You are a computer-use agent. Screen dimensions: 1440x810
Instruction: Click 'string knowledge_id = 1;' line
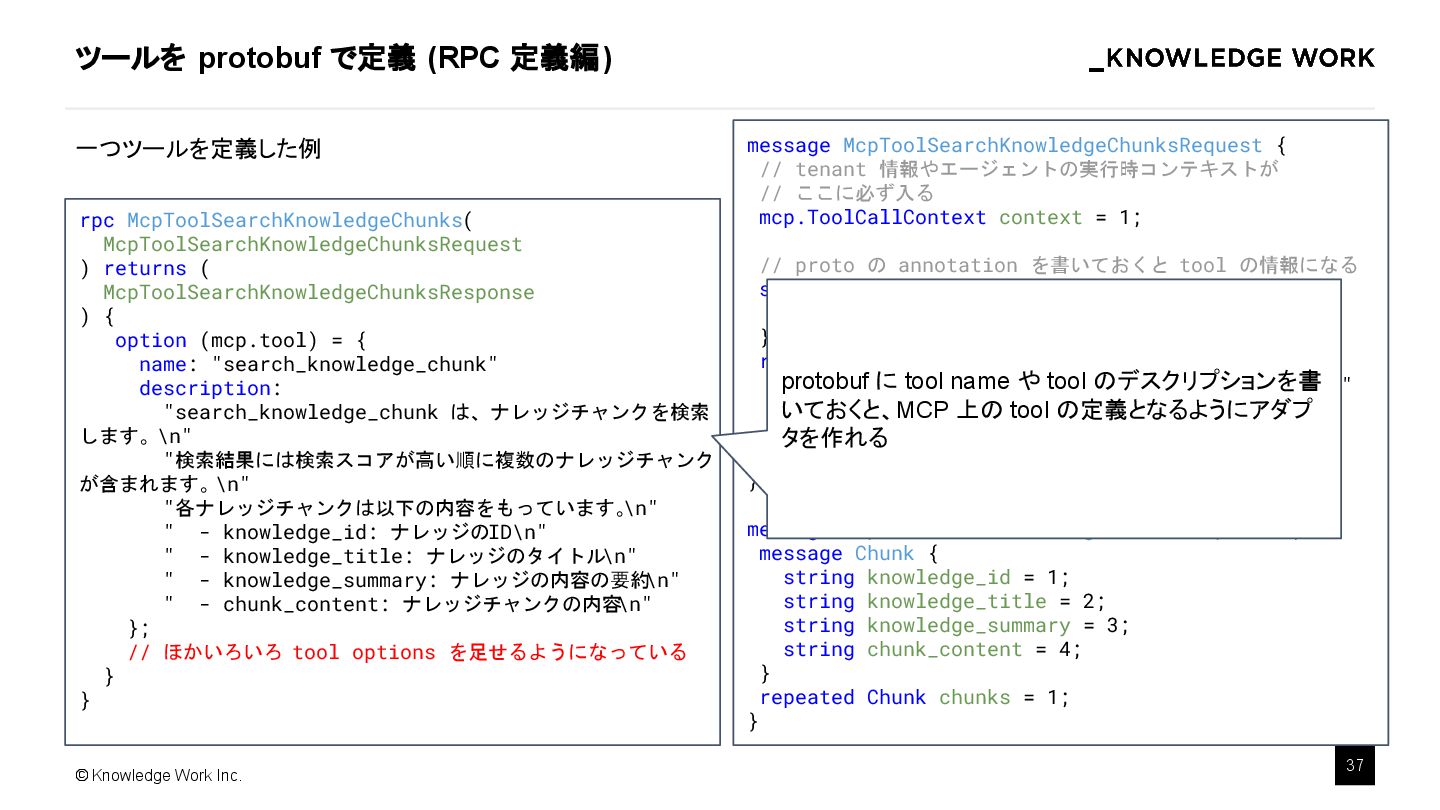(926, 578)
